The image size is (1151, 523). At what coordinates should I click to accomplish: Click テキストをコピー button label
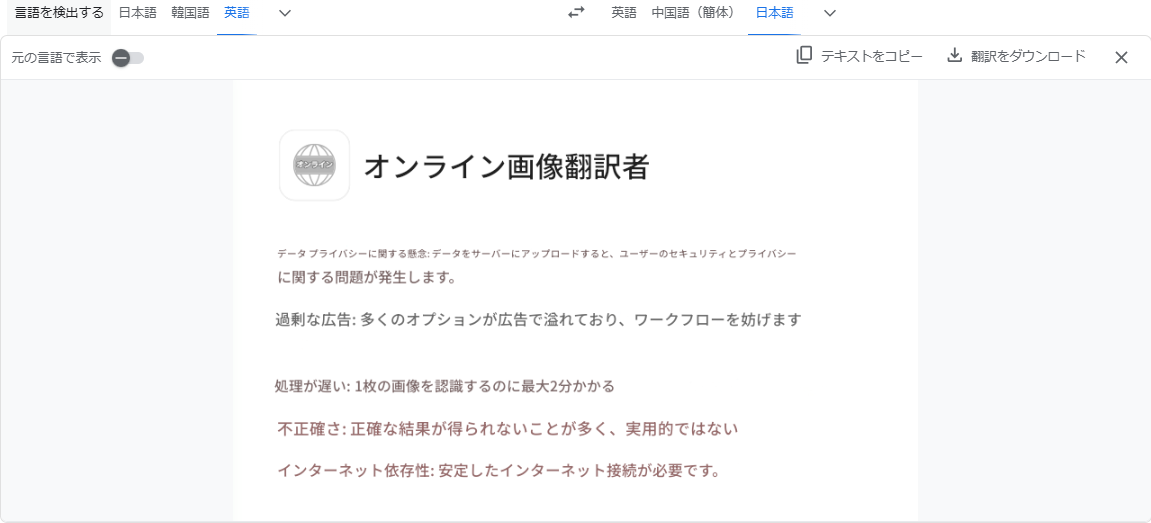[x=871, y=57]
